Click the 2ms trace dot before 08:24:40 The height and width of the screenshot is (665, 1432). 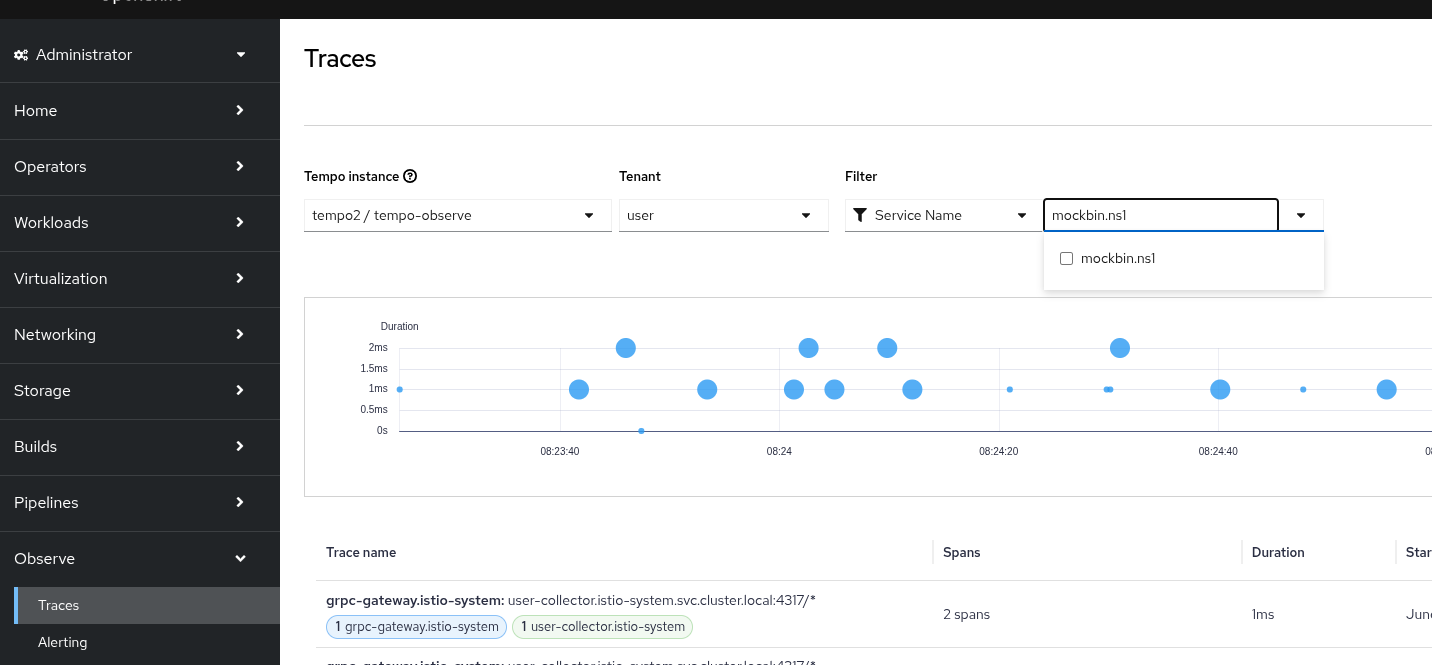pos(1120,348)
